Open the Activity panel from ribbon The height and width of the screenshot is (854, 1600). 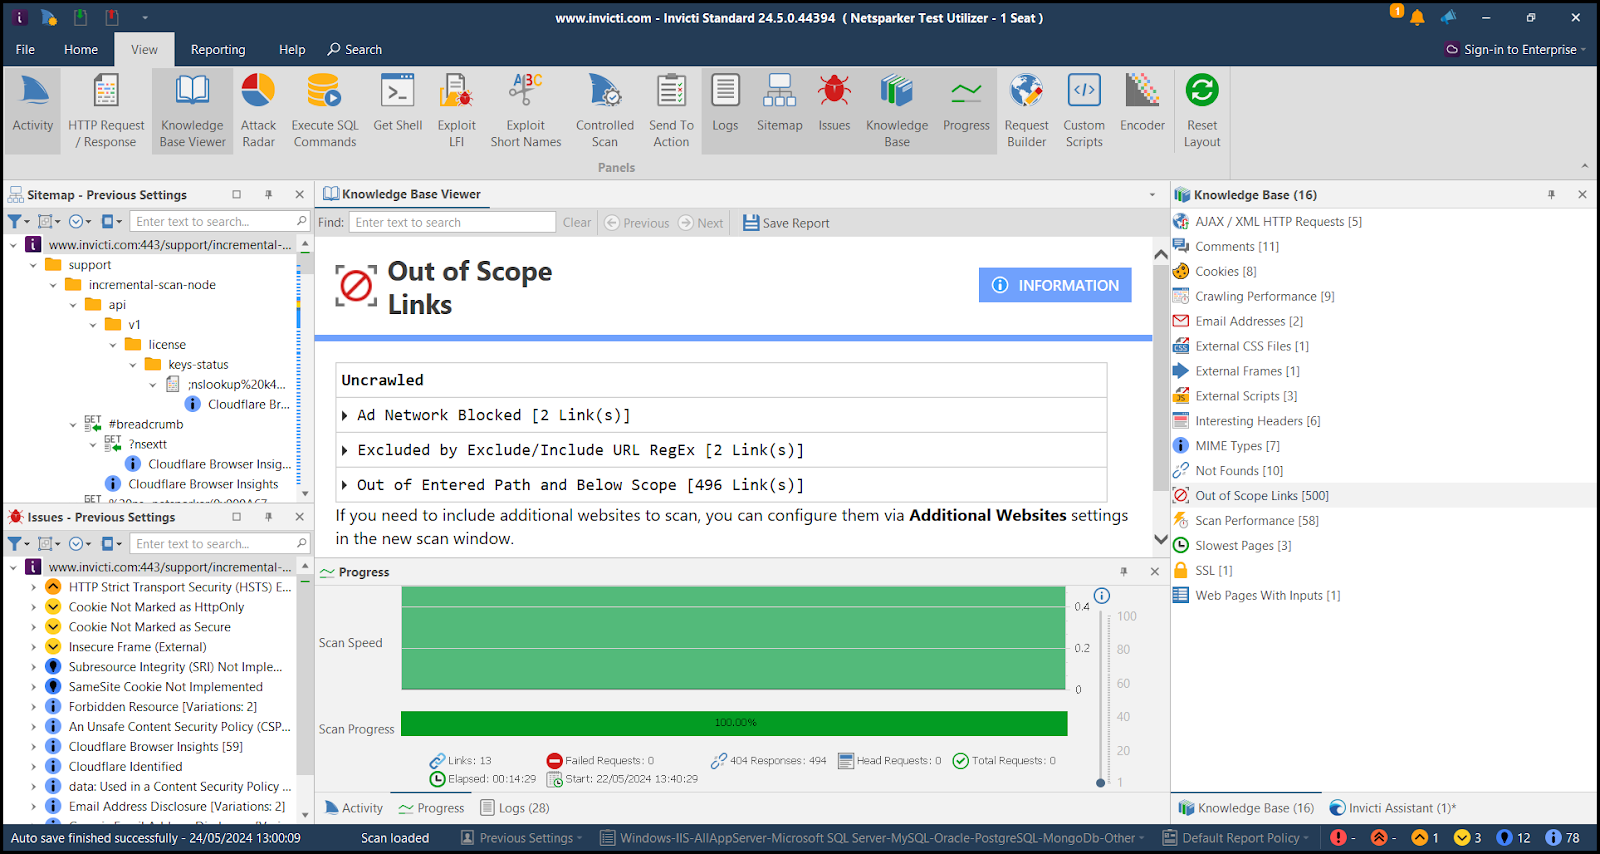coord(33,110)
